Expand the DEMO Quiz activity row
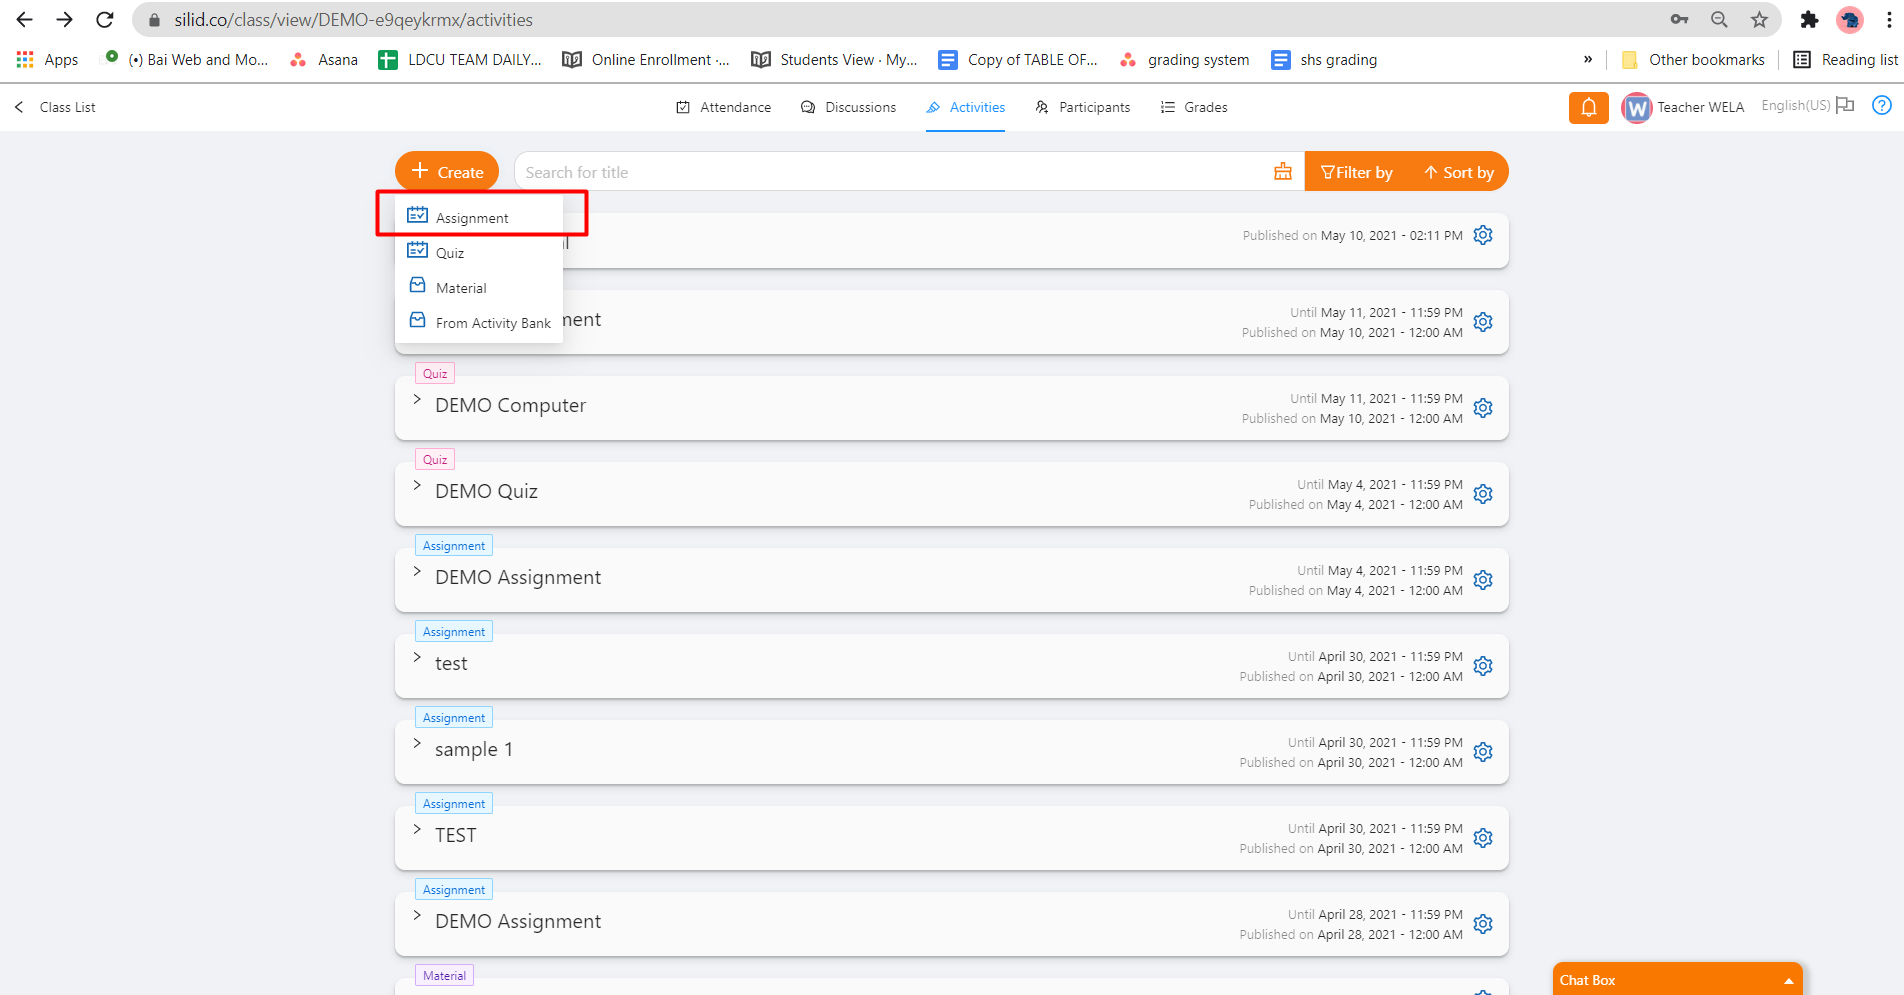Screen dimensions: 1904x995 tap(417, 486)
